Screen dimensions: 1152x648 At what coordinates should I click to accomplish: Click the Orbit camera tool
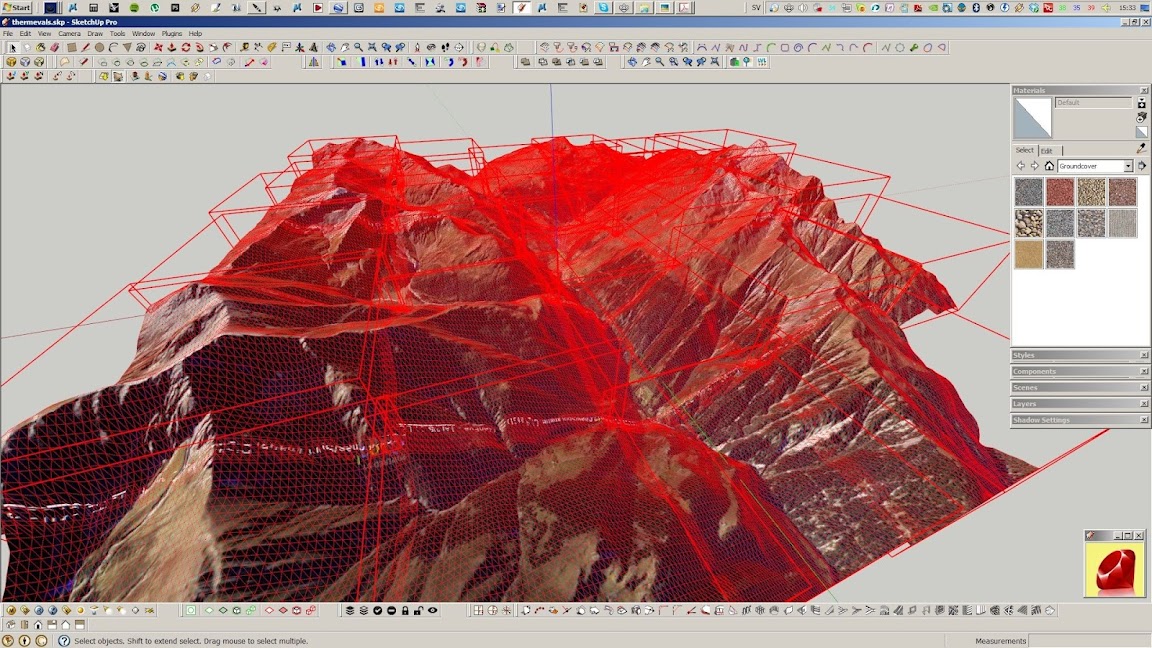[x=331, y=47]
